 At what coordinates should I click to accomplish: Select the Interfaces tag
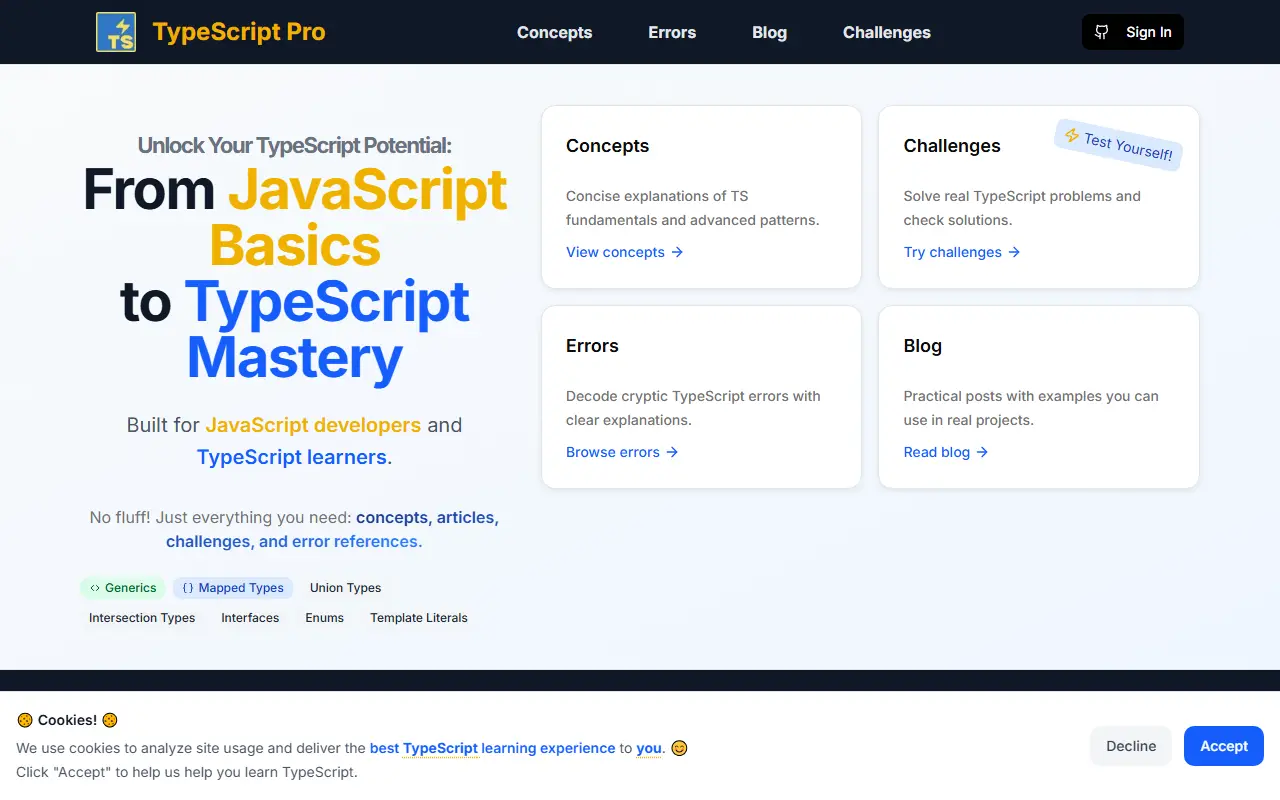pos(250,618)
